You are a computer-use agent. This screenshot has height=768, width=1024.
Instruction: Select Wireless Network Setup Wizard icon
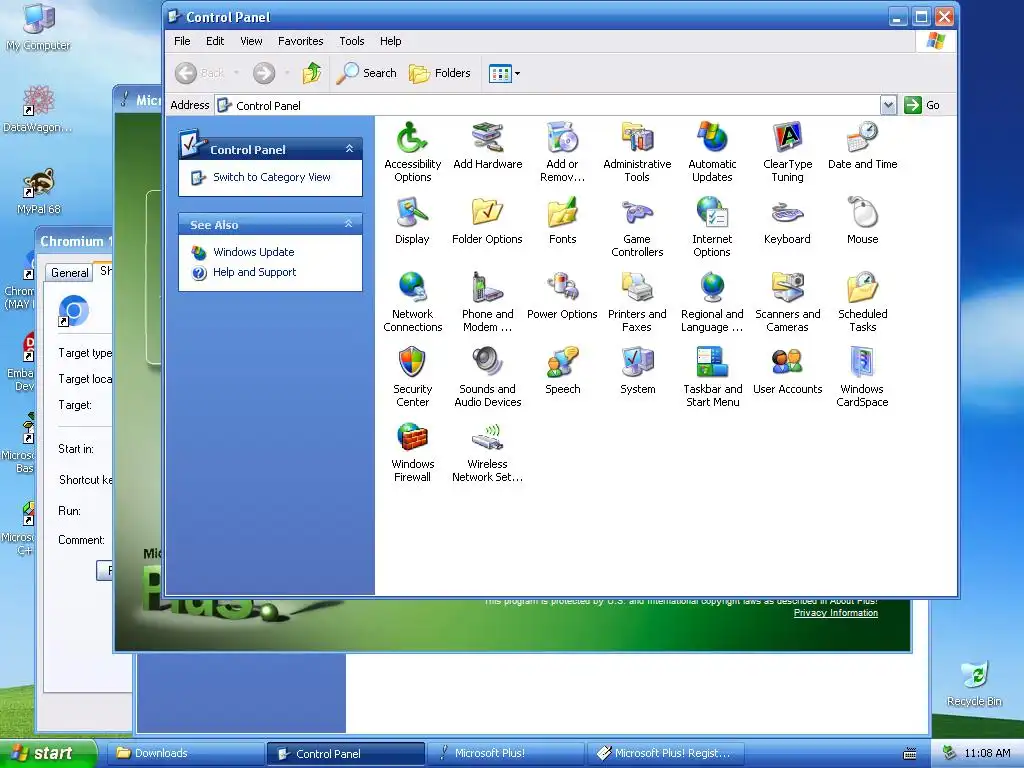click(487, 452)
